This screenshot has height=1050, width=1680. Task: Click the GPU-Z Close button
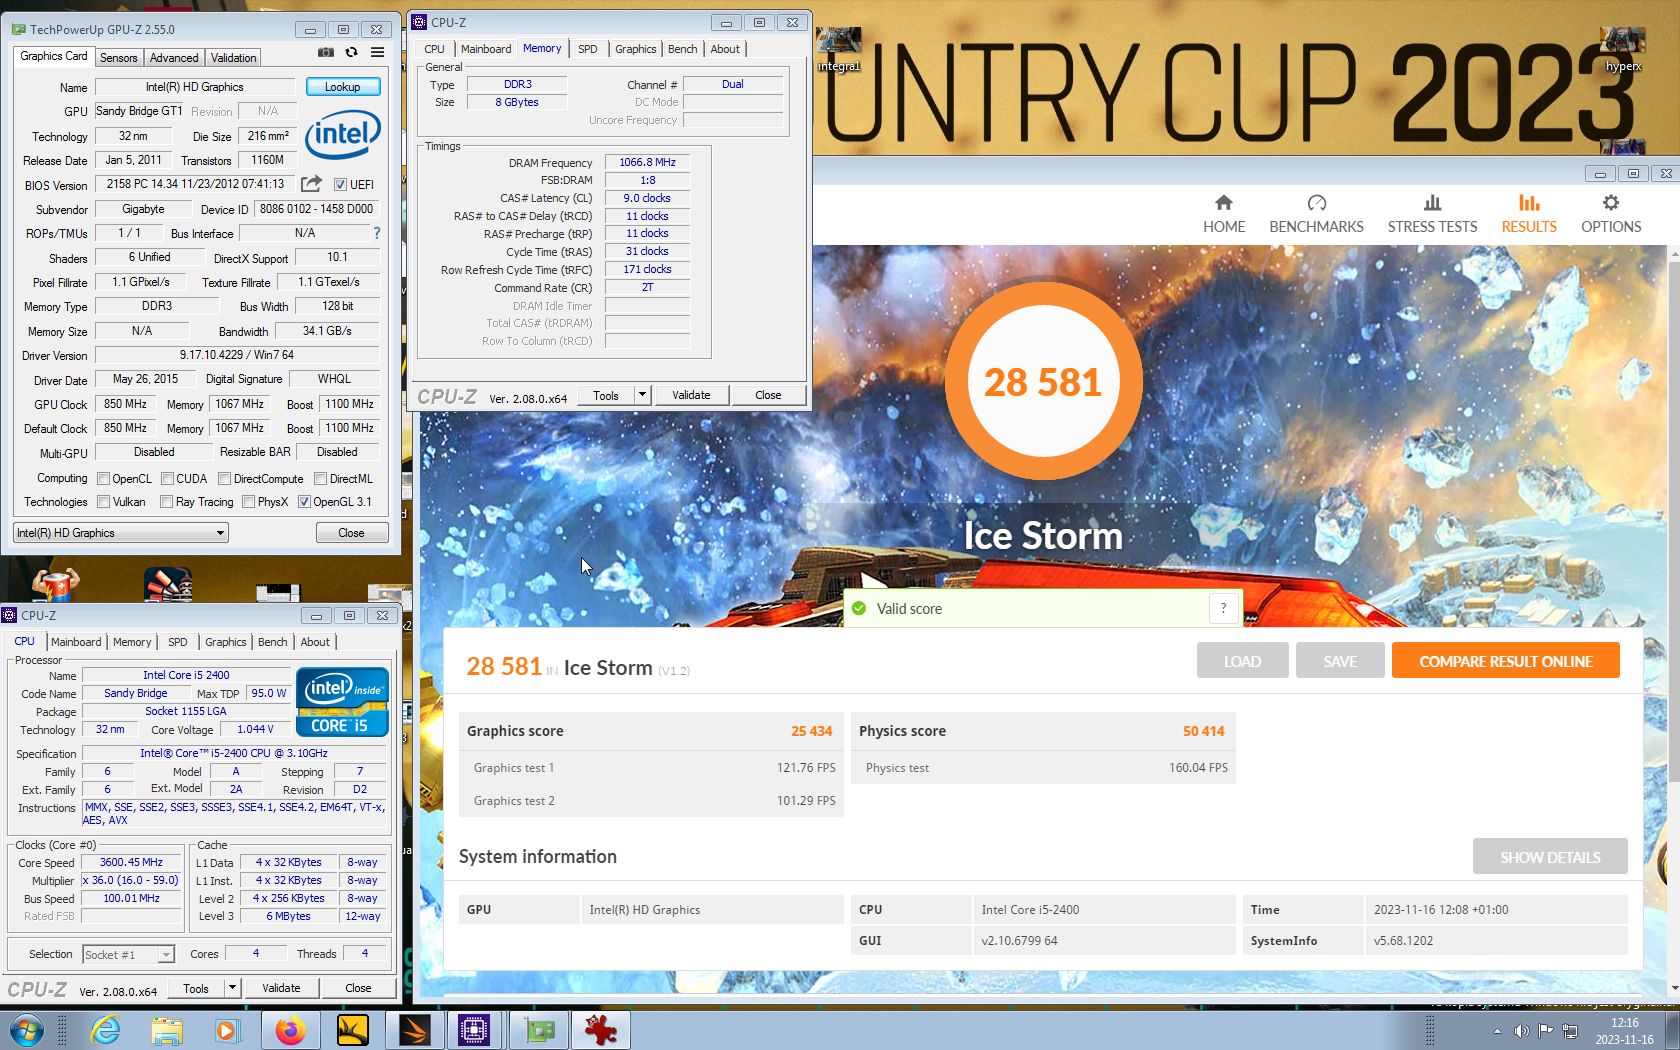click(x=351, y=533)
